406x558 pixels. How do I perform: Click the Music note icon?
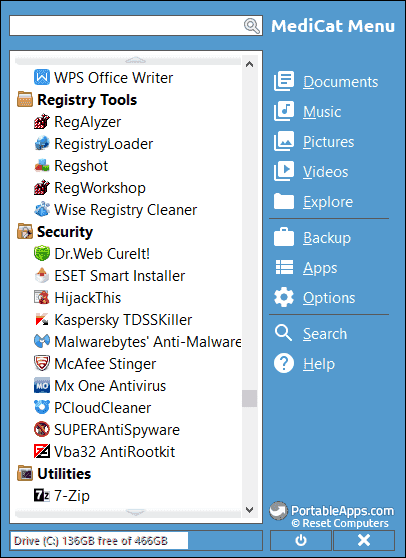(284, 111)
